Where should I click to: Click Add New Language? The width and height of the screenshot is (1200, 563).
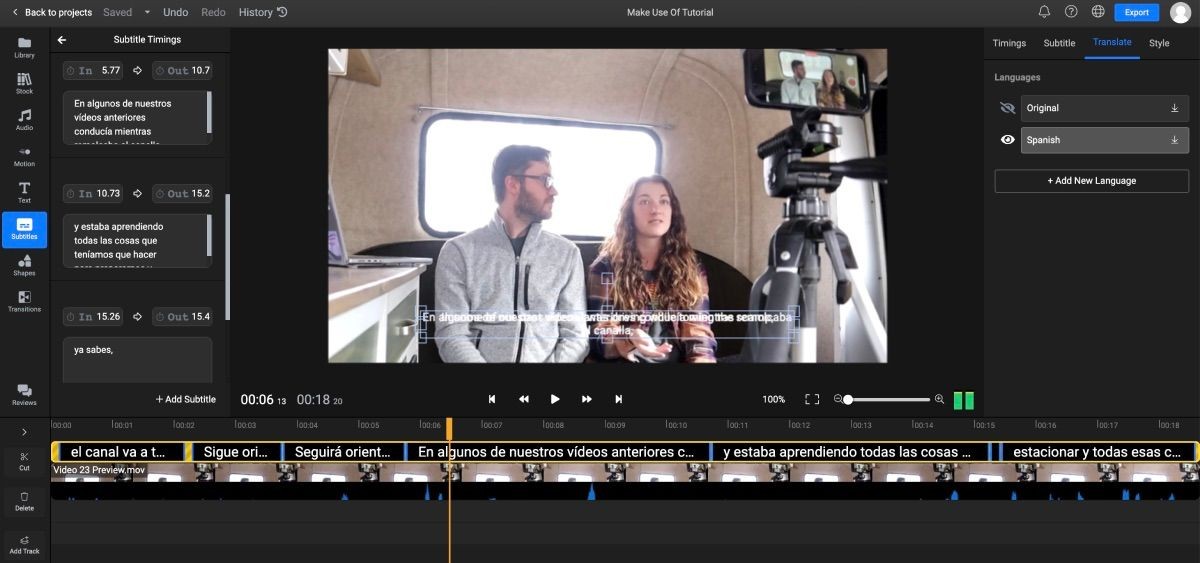click(x=1091, y=181)
